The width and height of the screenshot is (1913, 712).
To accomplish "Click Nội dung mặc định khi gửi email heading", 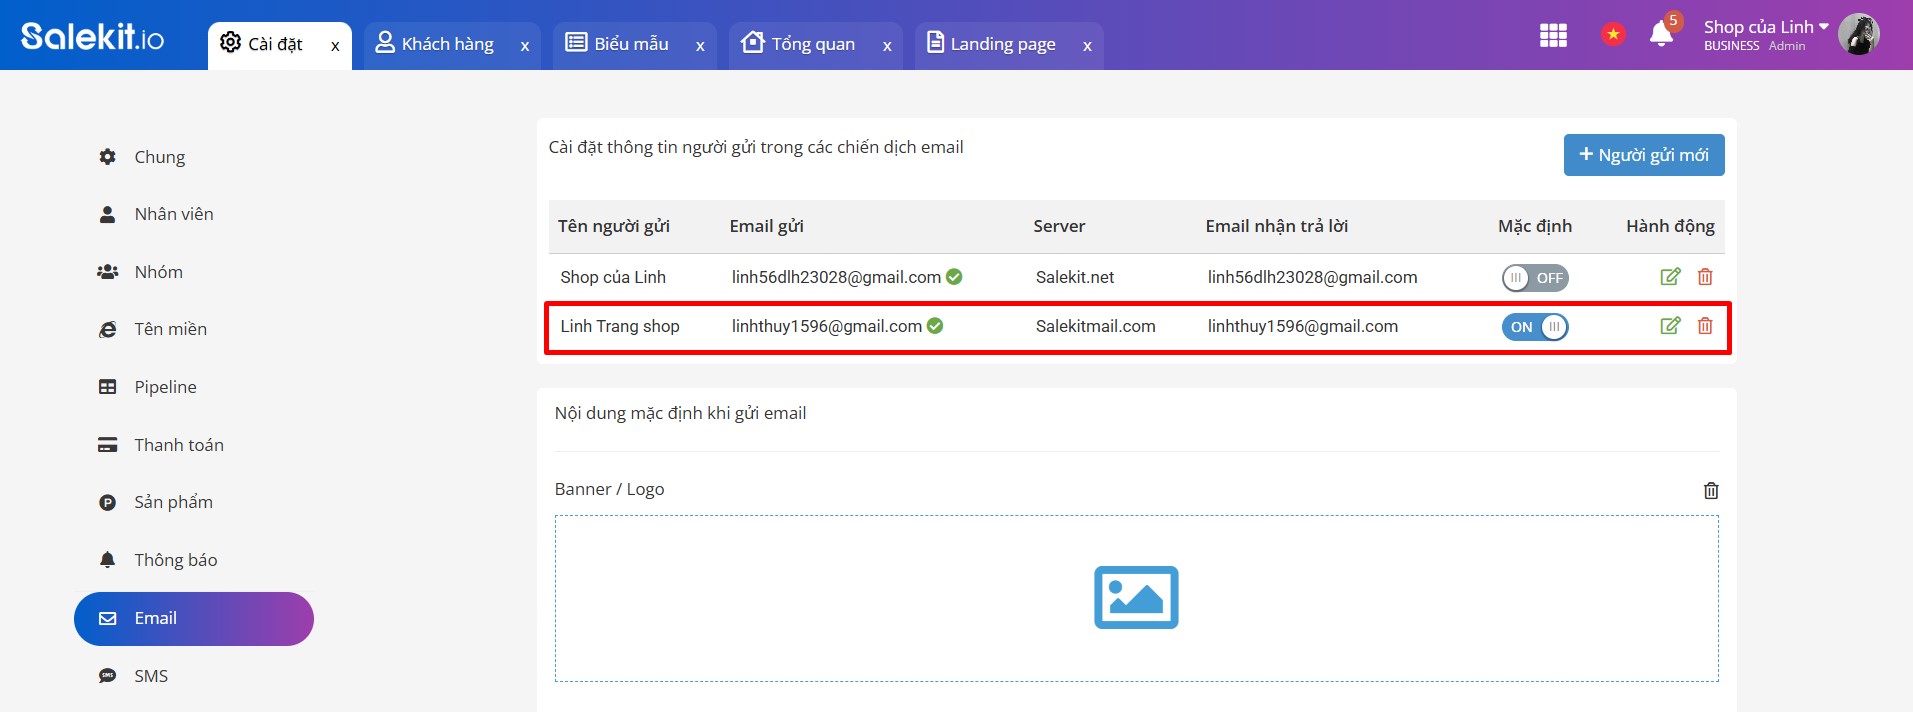I will click(680, 413).
